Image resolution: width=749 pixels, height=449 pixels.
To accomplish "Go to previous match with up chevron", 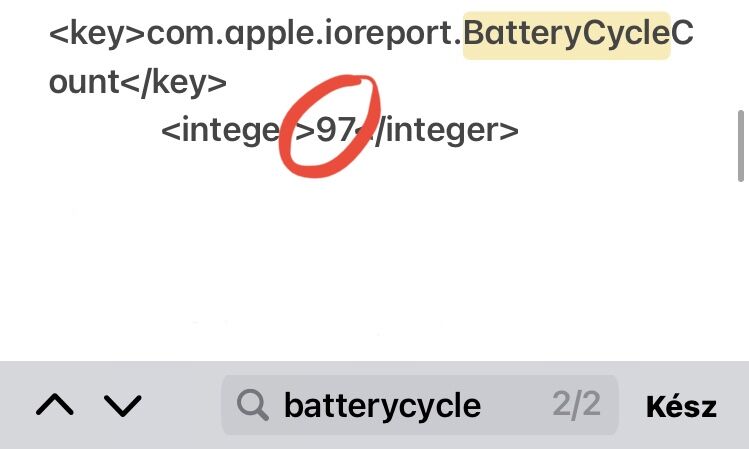I will pos(55,405).
